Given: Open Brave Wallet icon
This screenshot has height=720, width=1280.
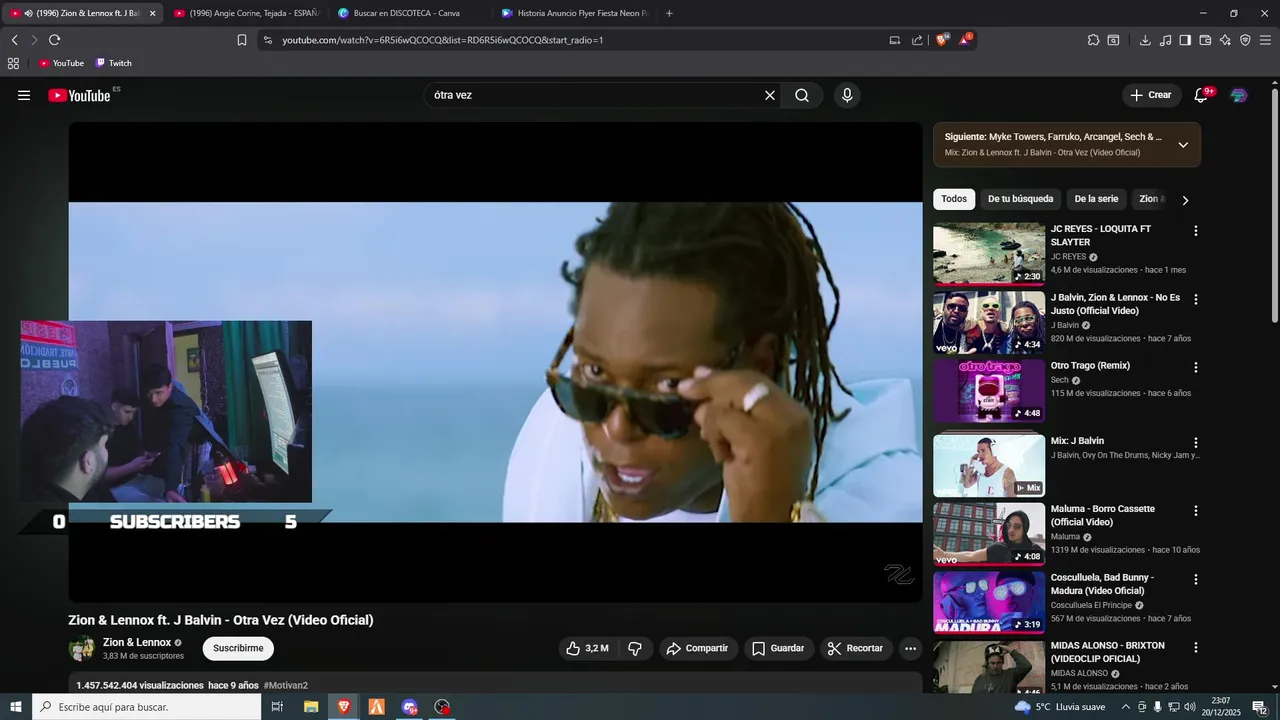Looking at the screenshot, I should [x=1205, y=40].
